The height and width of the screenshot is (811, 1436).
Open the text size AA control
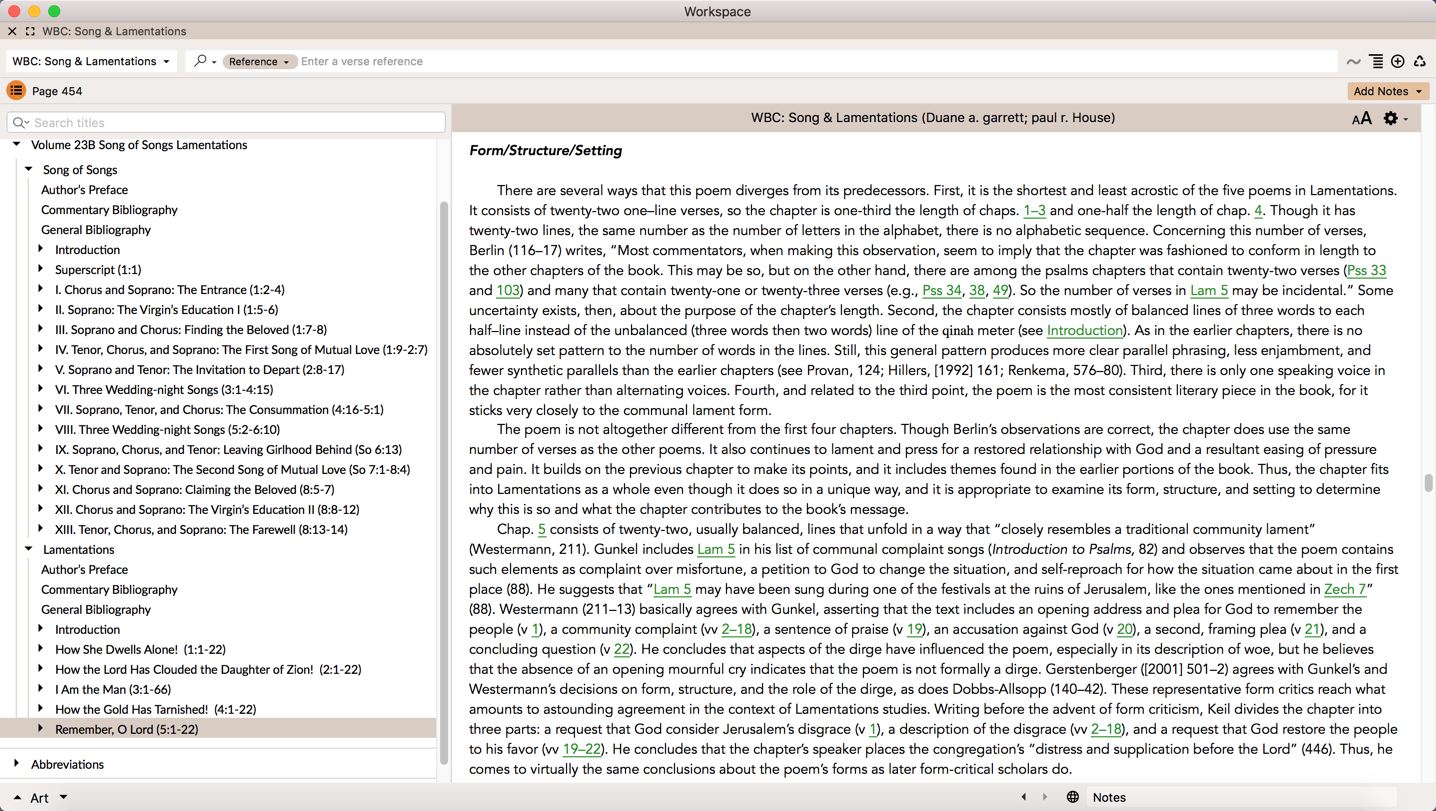pyautogui.click(x=1361, y=119)
